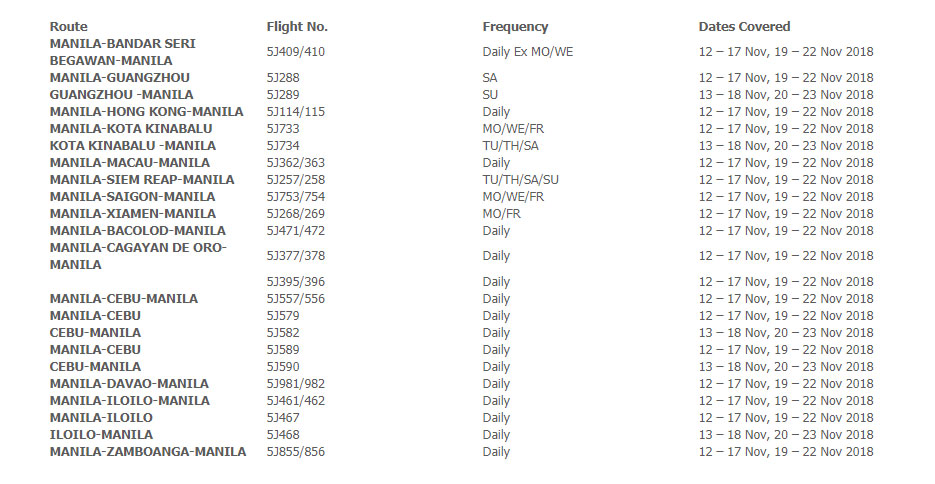Click the MANILA-HONG KONG-MANILA route
The image size is (935, 484).
coord(147,112)
